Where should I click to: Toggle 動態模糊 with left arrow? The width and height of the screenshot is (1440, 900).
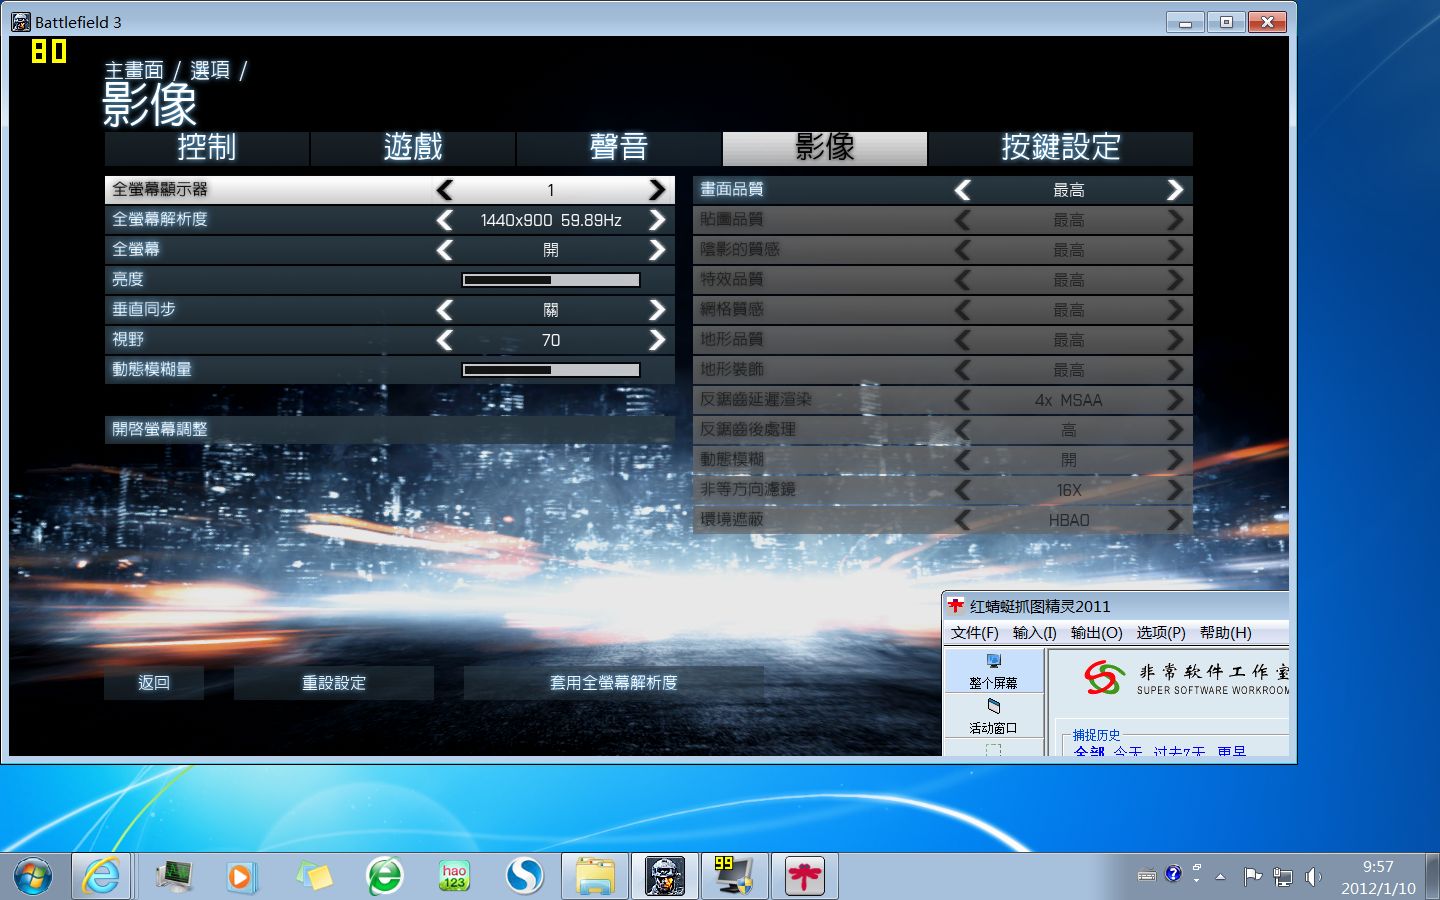coord(963,460)
